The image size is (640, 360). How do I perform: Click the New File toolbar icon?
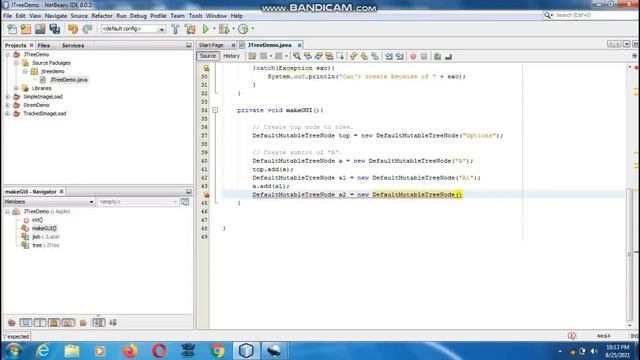(12, 29)
